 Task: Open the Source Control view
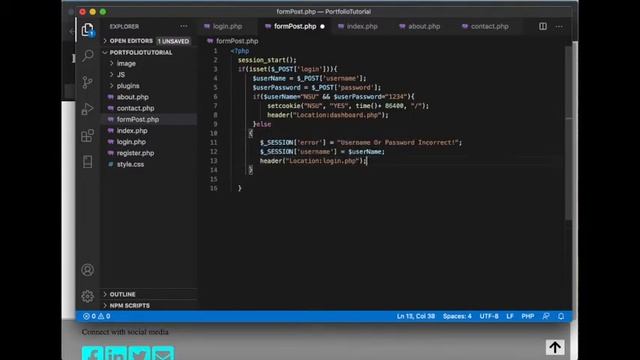pos(87,82)
